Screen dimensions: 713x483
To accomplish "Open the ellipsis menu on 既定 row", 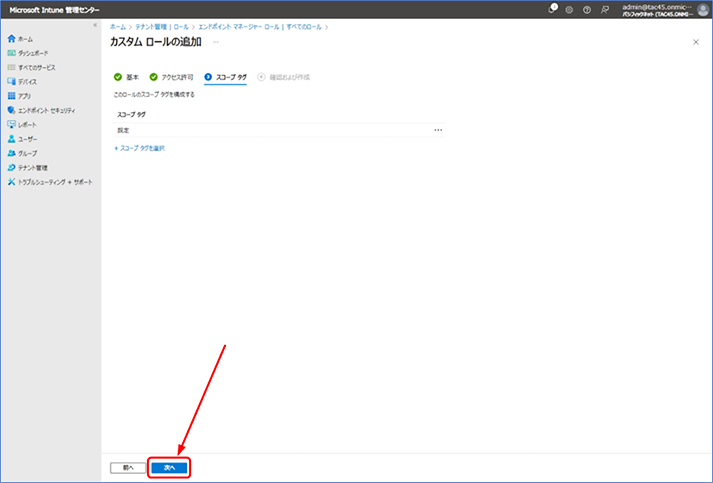I will click(x=438, y=130).
